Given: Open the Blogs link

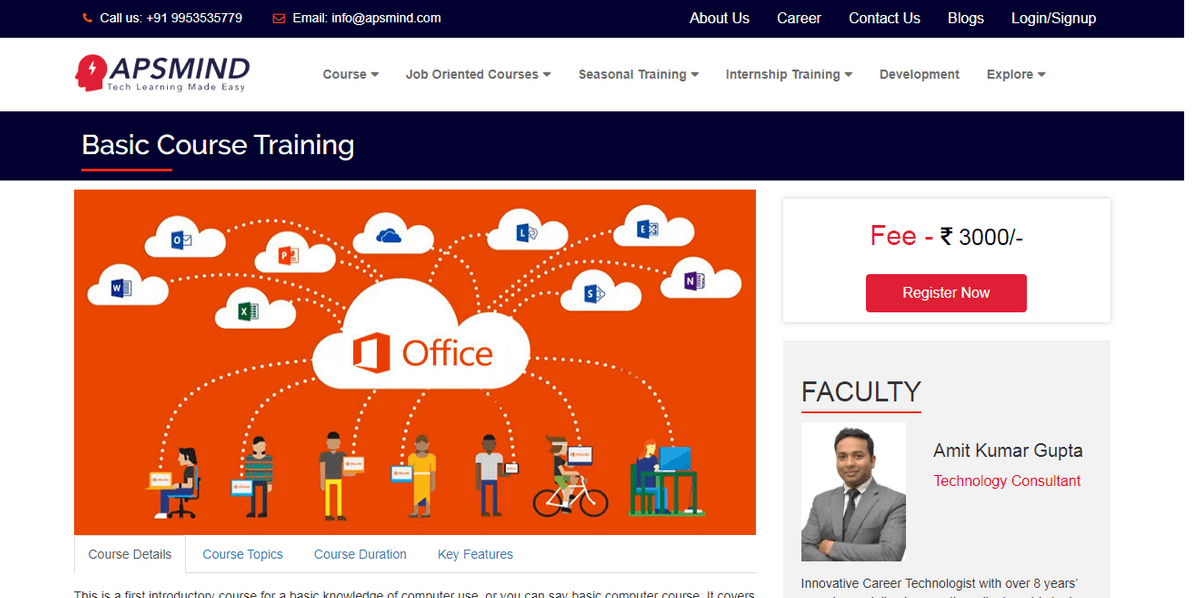Looking at the screenshot, I should 966,18.
